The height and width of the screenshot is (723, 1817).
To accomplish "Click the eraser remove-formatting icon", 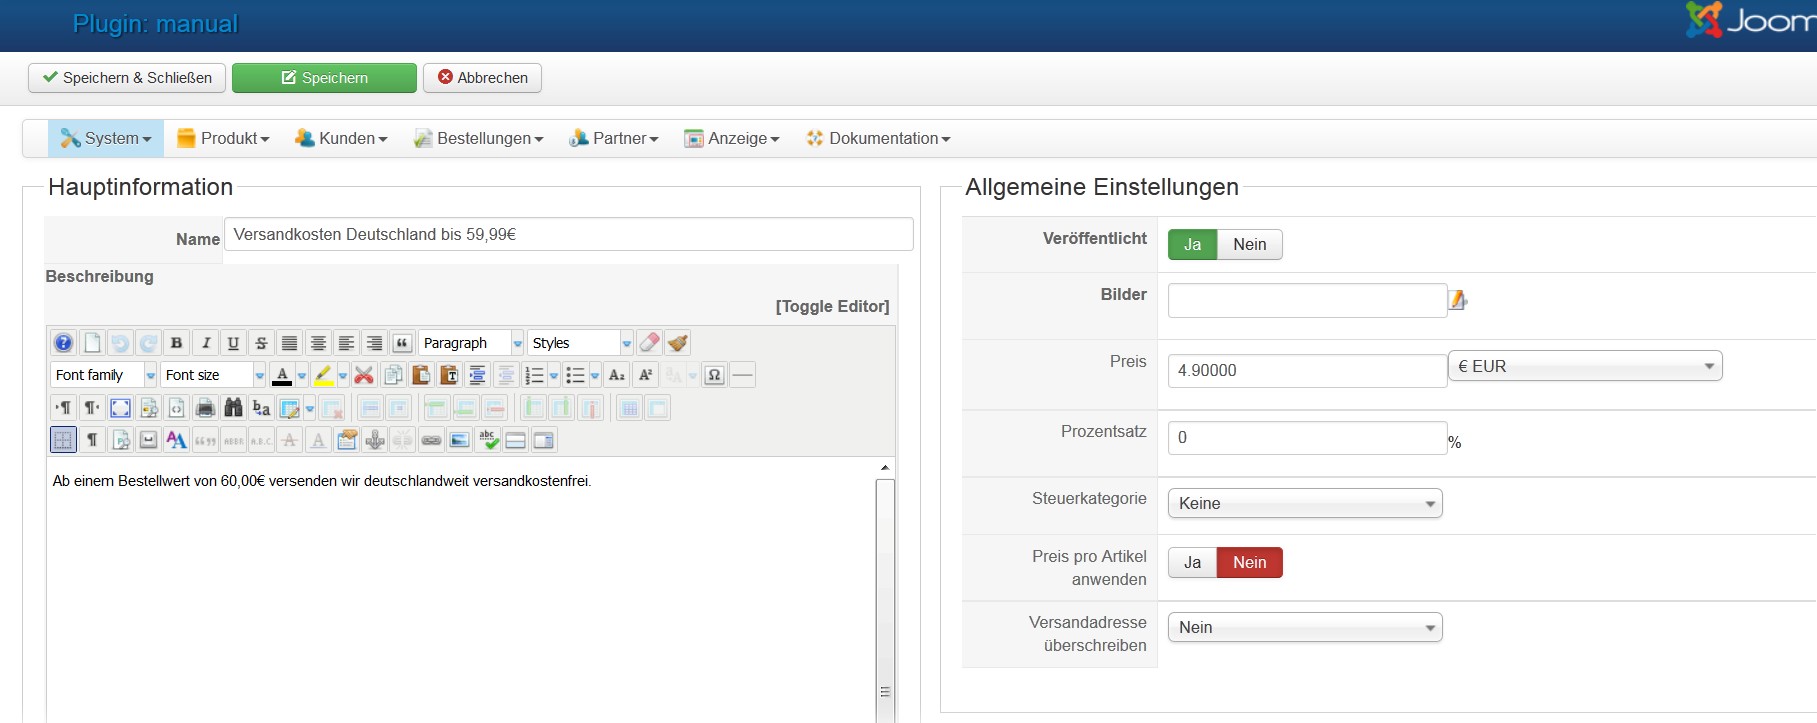I will 649,343.
